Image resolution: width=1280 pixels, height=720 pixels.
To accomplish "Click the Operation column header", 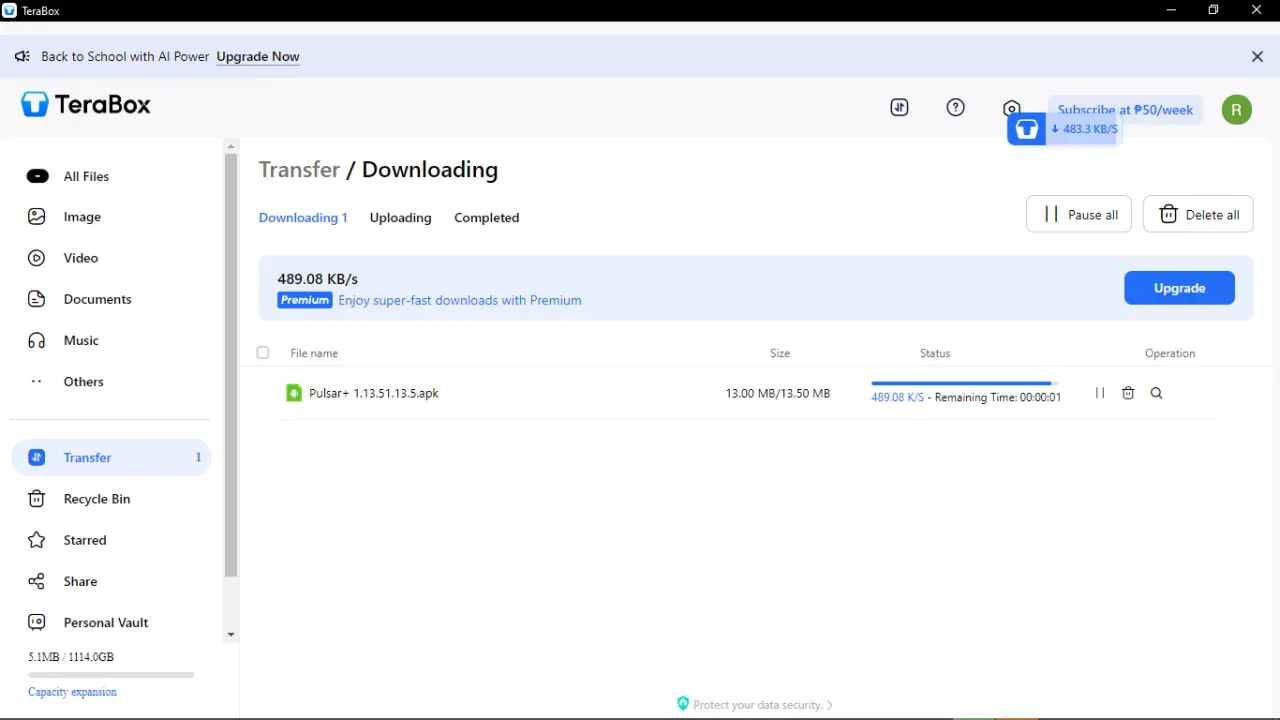I will [1170, 353].
